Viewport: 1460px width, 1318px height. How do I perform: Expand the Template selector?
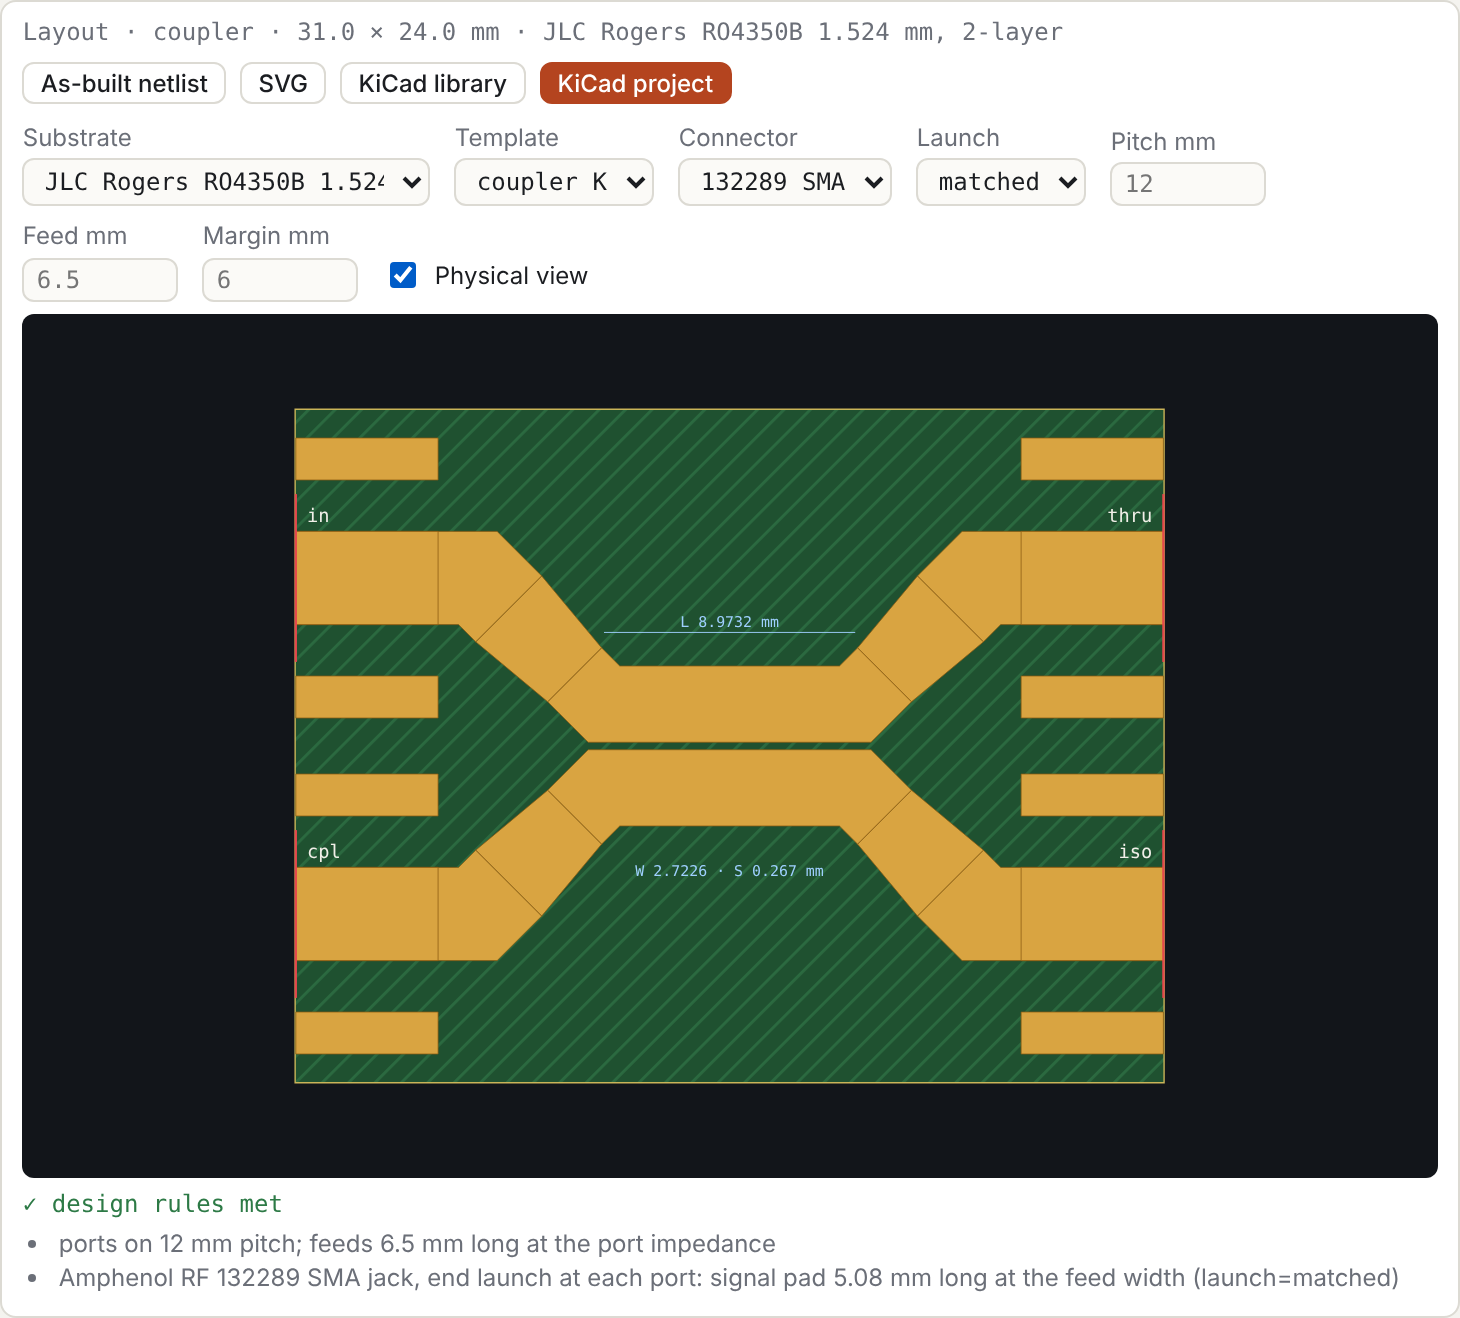coord(554,182)
